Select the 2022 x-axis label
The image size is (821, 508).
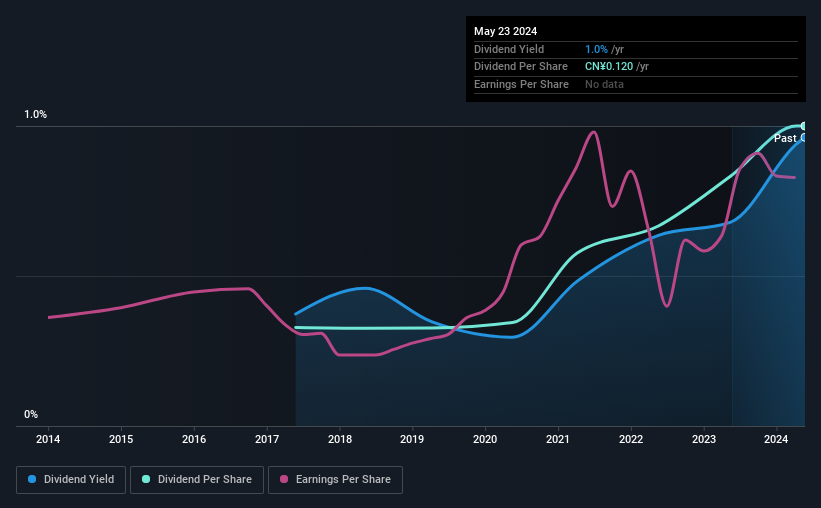631,439
